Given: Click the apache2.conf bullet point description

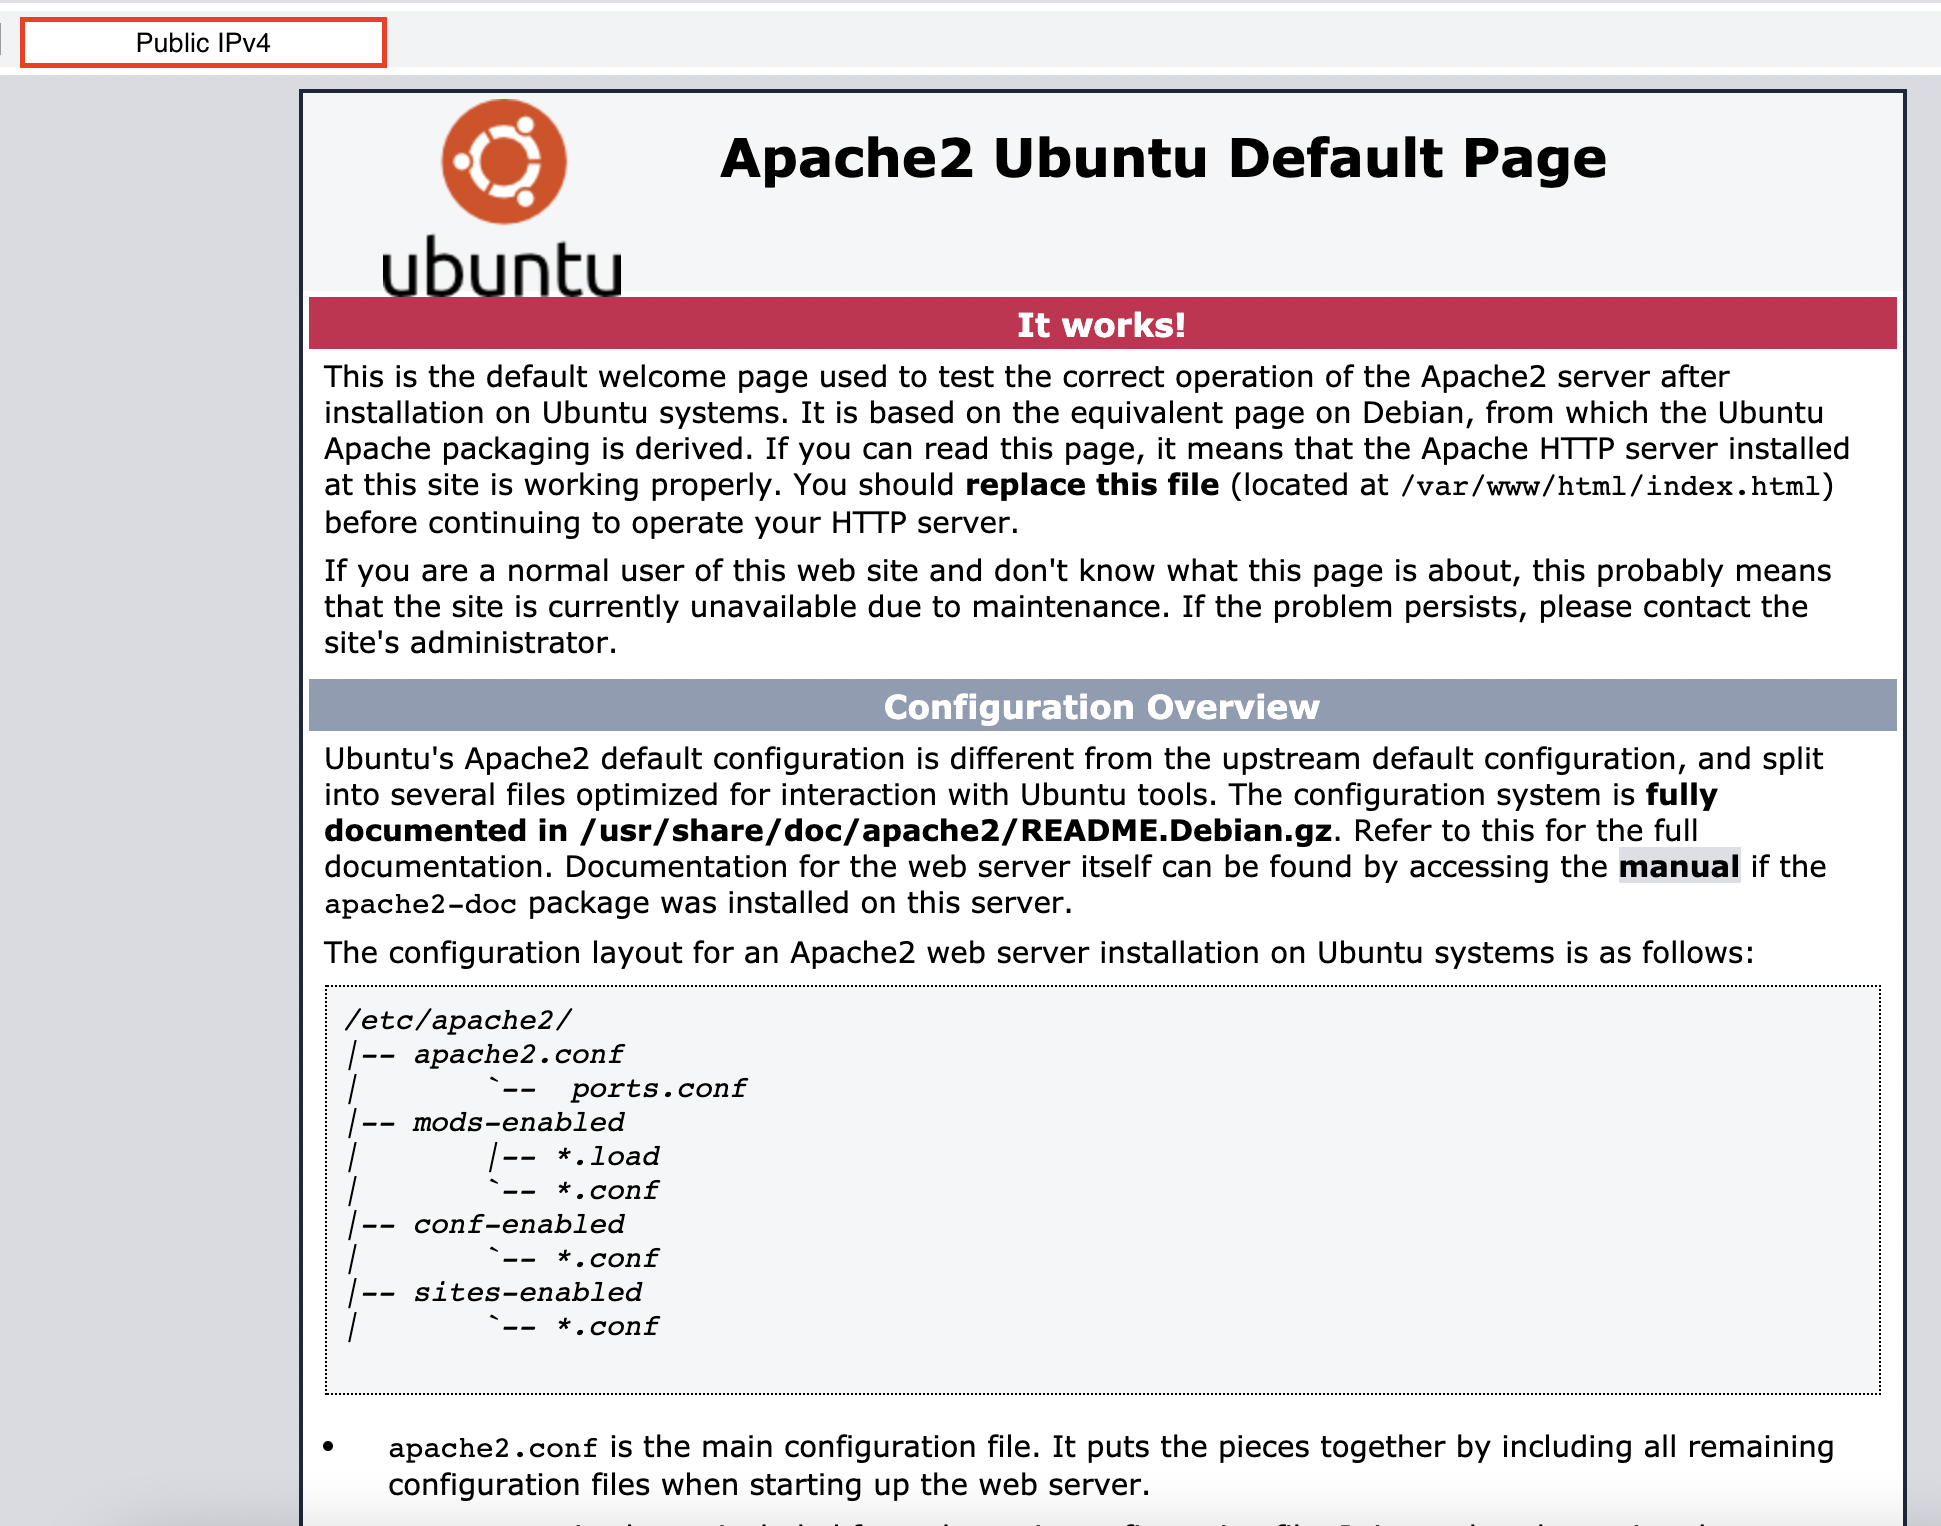Looking at the screenshot, I should click(x=1110, y=1465).
